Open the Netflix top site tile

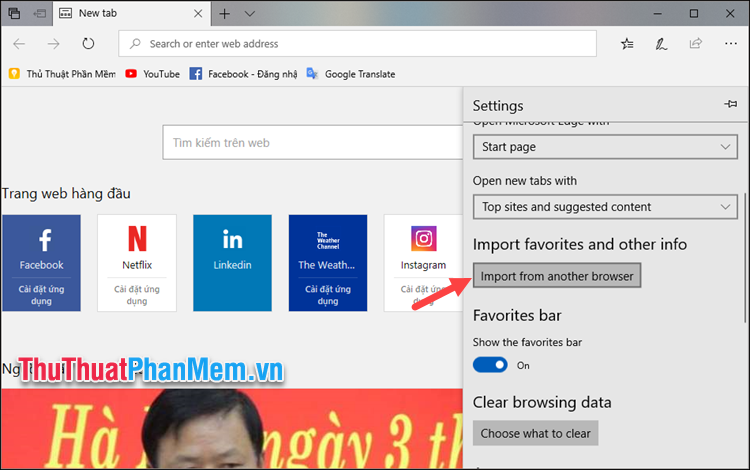[137, 263]
